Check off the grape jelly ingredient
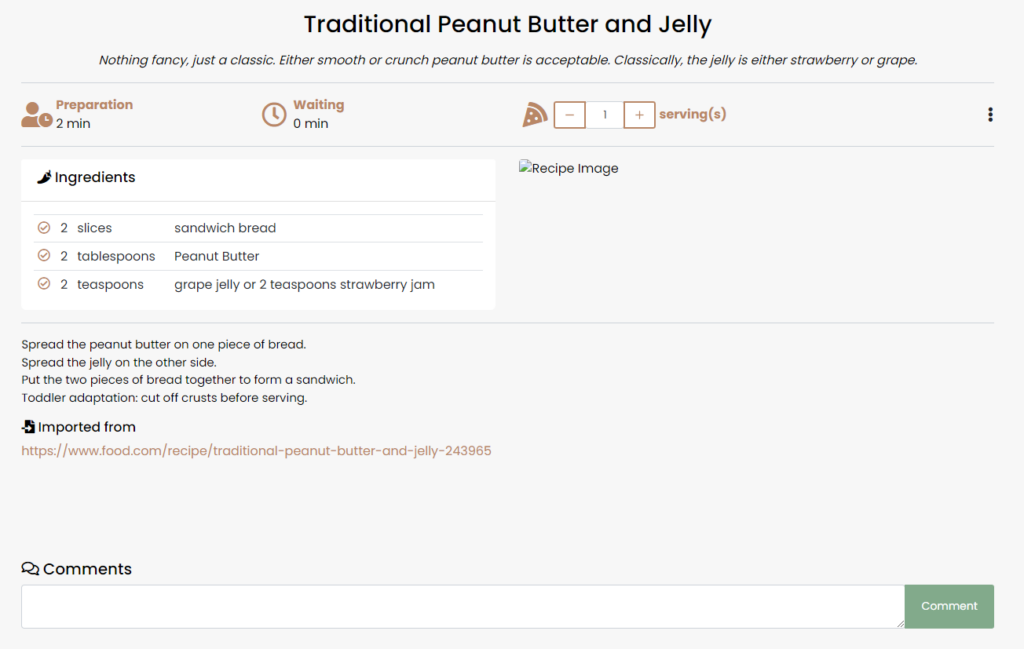Screen dimensions: 1024x649 44,284
